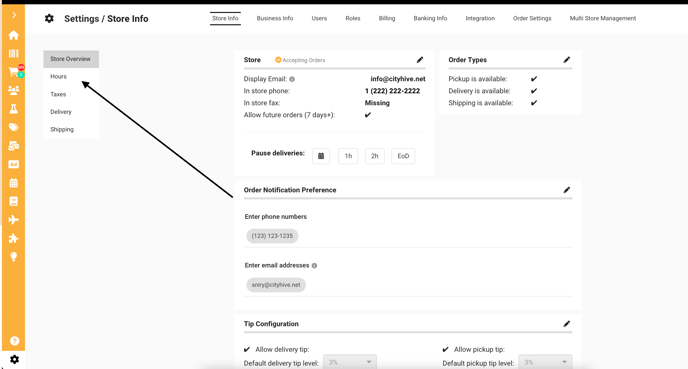
Task: Click the phone numbers input field
Action: tap(408, 236)
